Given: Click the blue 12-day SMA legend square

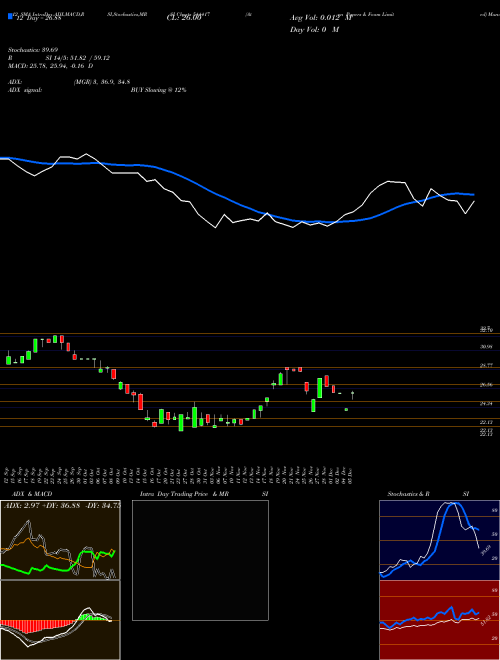Looking at the screenshot, I should 11,17.
